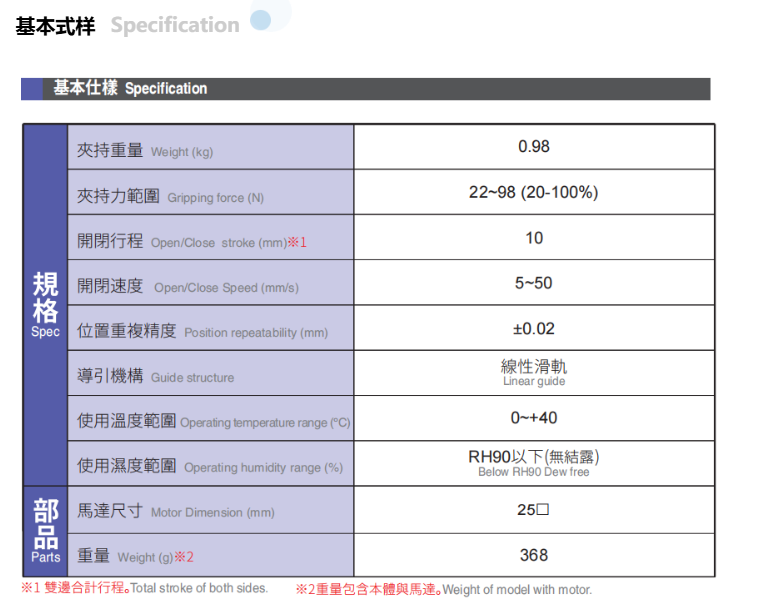
Task: Click the '使用溫度範圍 Operating temperature range' label
Action: (214, 421)
